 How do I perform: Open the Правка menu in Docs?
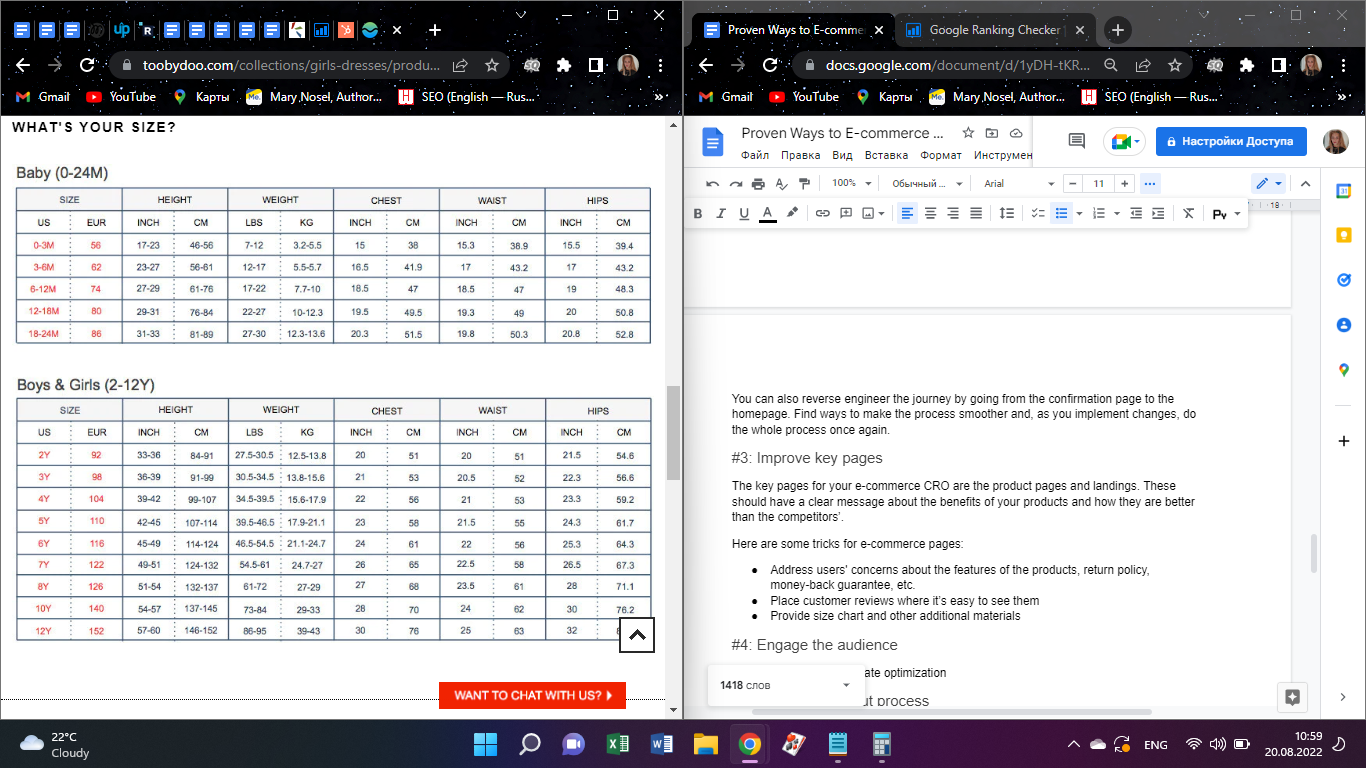coord(800,155)
